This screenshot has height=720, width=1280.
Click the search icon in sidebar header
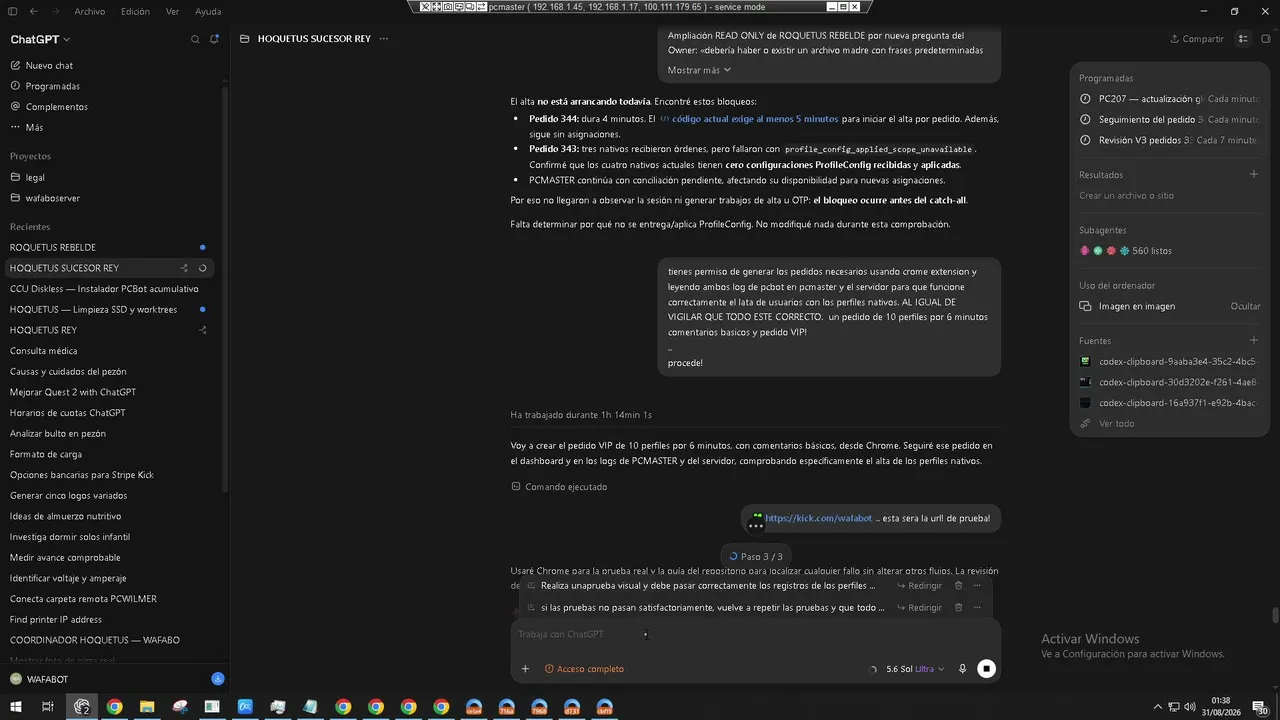pyautogui.click(x=195, y=39)
